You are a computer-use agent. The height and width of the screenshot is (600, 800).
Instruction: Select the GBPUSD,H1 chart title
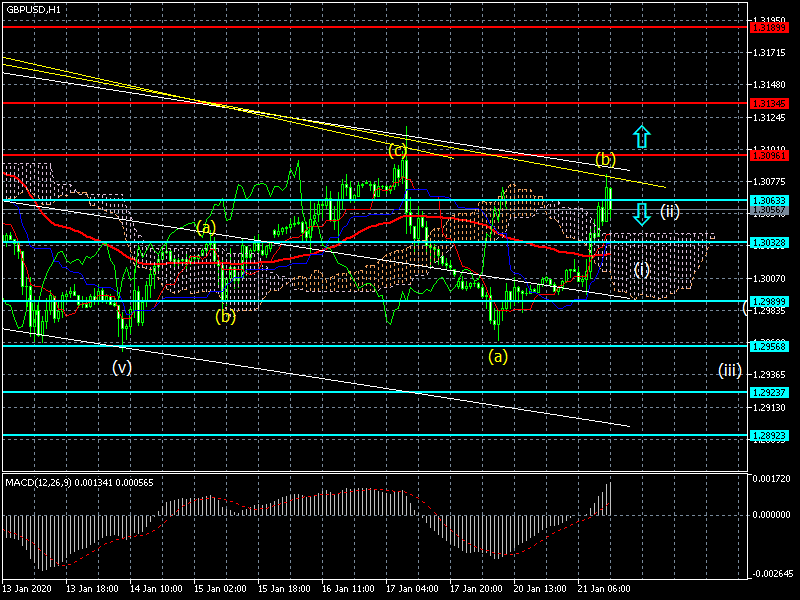coord(33,9)
